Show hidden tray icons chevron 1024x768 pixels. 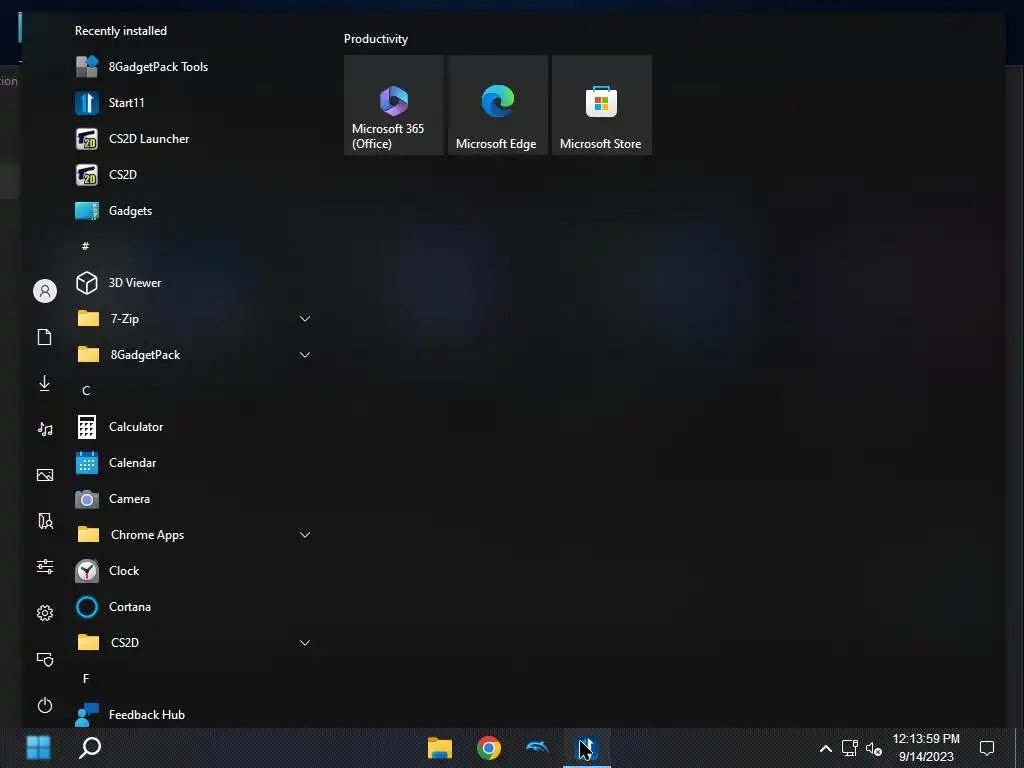(x=825, y=748)
